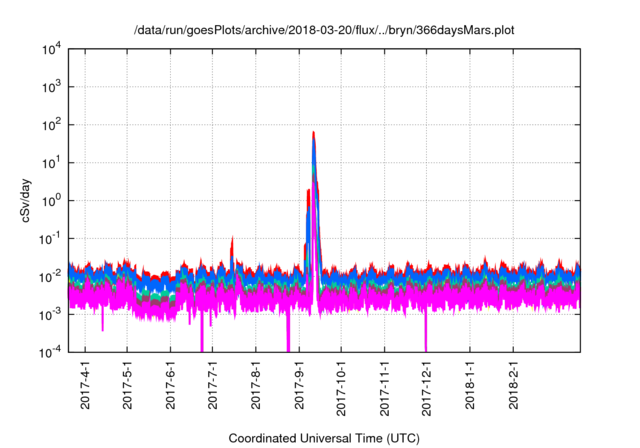640x448 pixels.
Task: Click the 10^2 y-axis tick label
Action: (52, 125)
